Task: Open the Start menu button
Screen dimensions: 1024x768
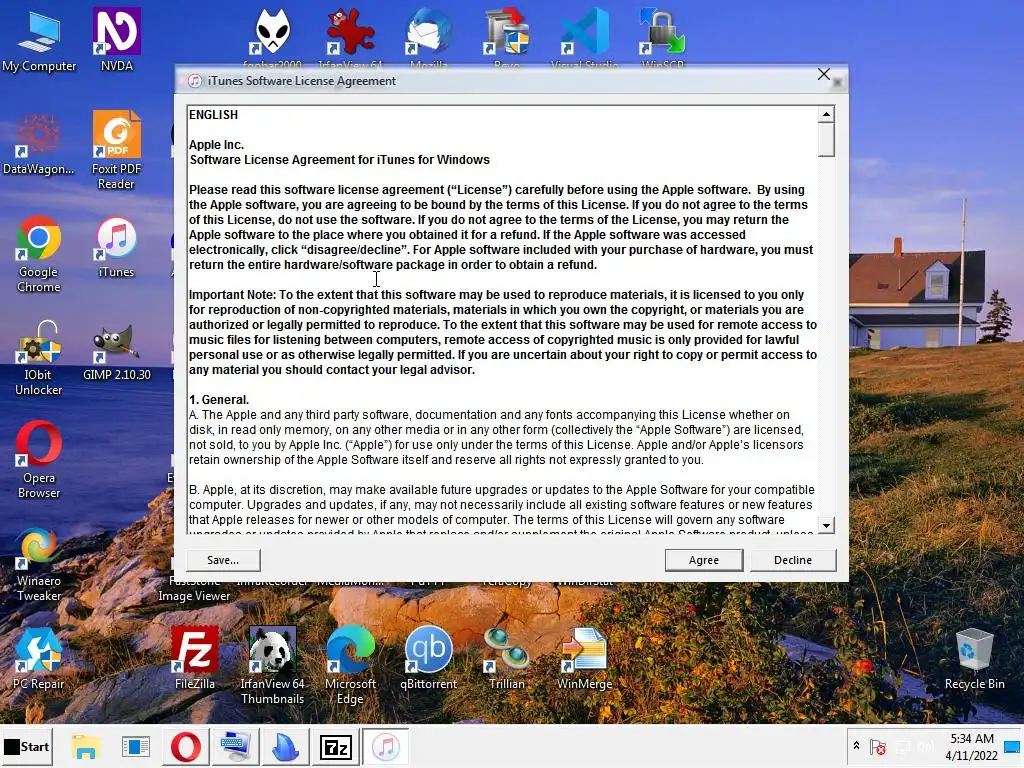Action: point(27,746)
